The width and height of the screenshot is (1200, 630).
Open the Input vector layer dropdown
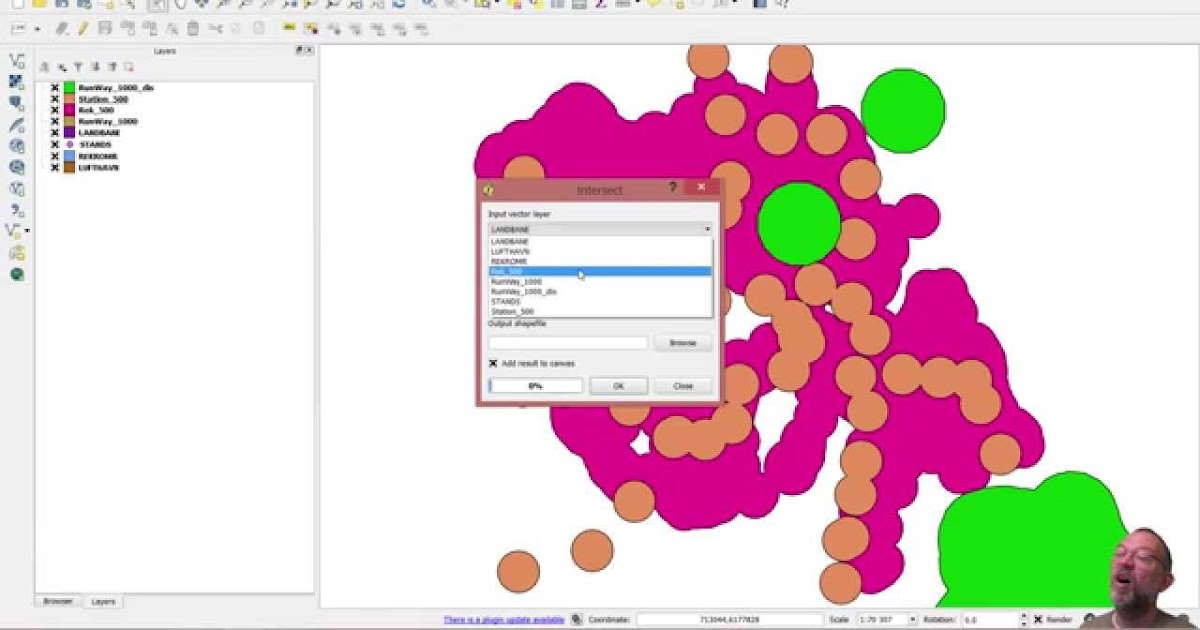[706, 227]
